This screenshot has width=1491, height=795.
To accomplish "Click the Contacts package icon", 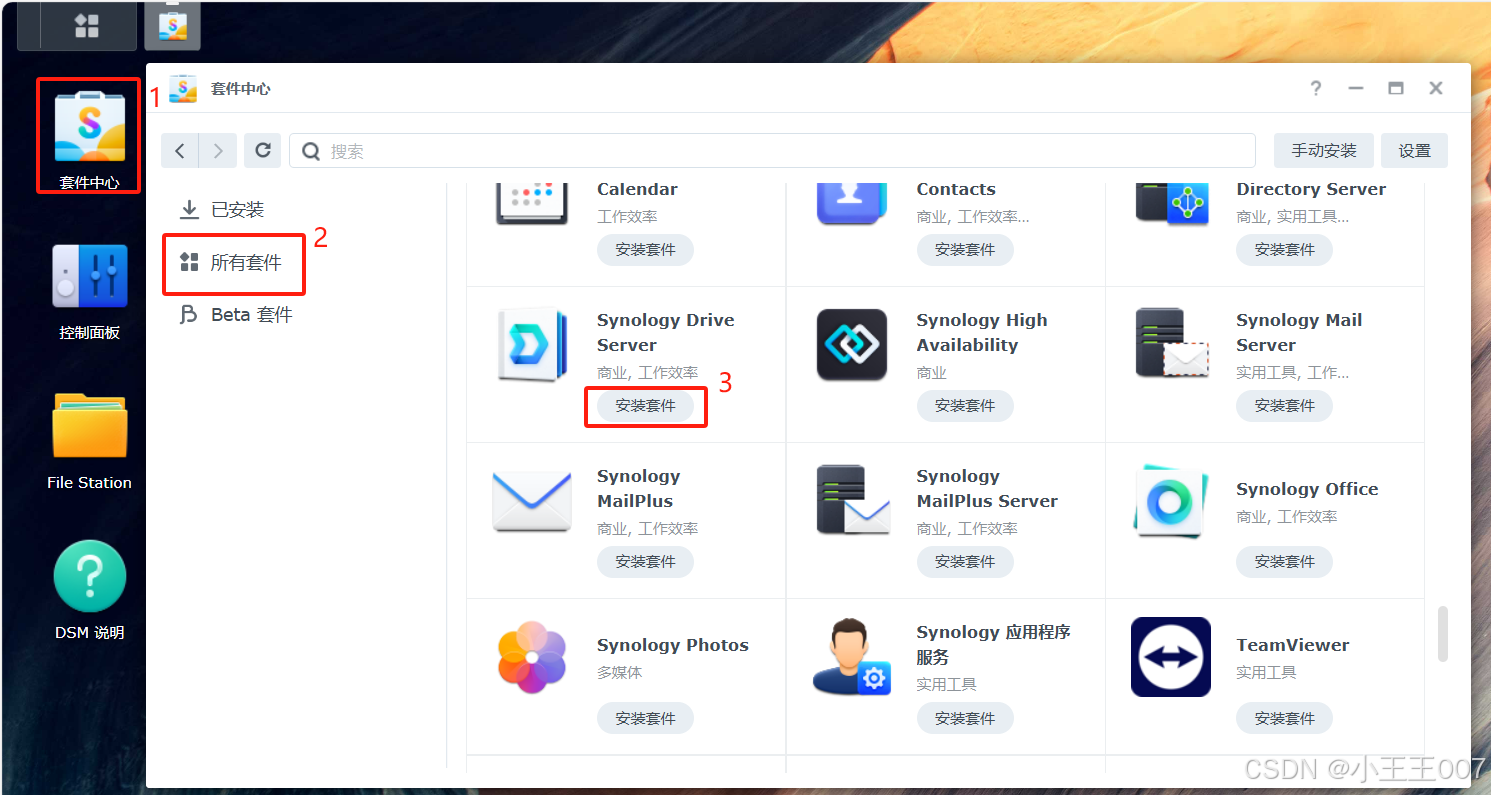I will click(x=852, y=204).
